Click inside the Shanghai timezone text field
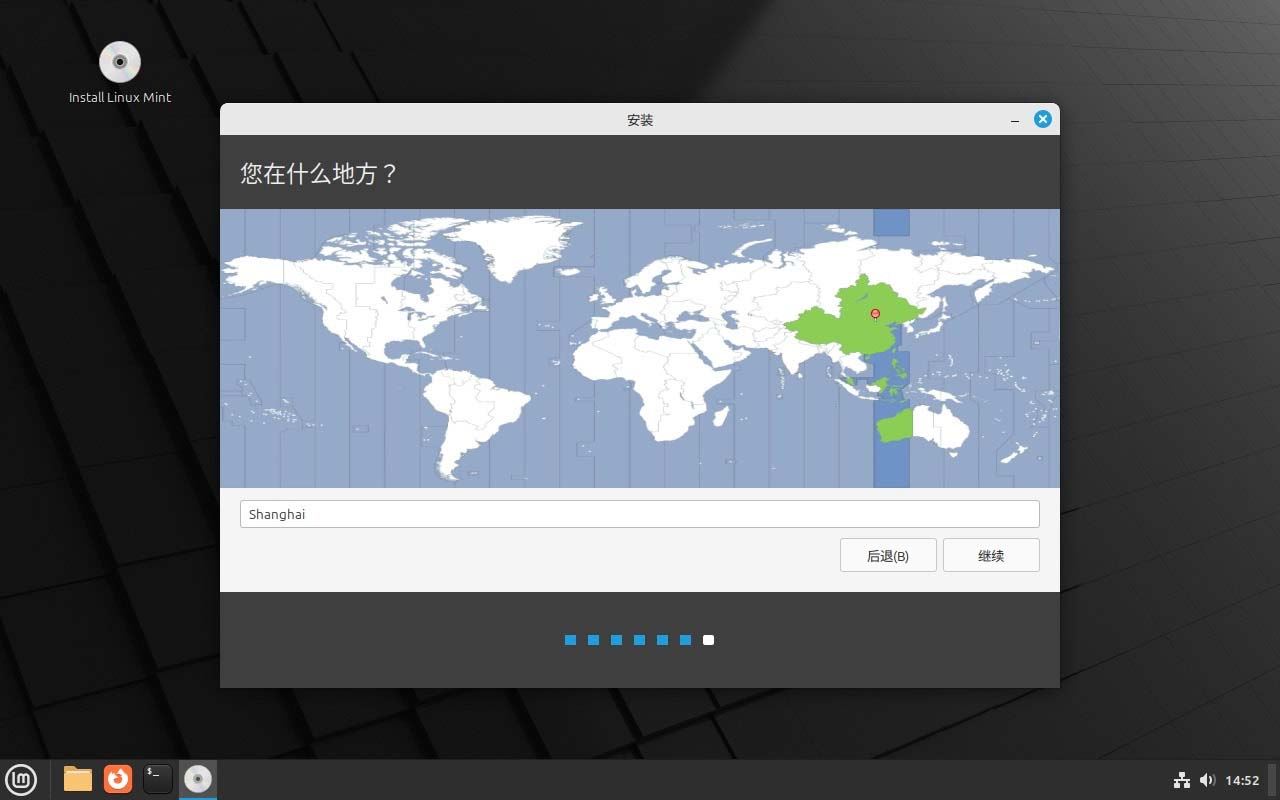 [640, 514]
